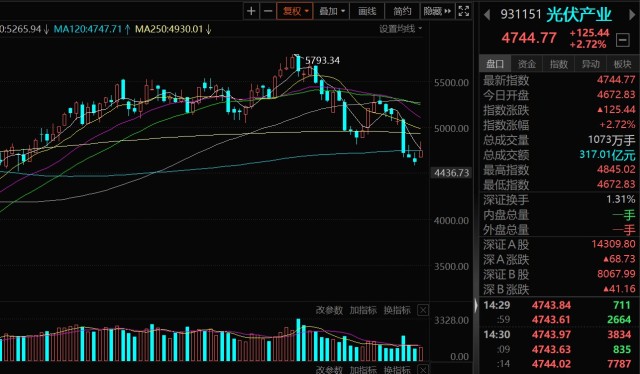Open the 复权 dropdown
640x374 pixels.
point(295,11)
